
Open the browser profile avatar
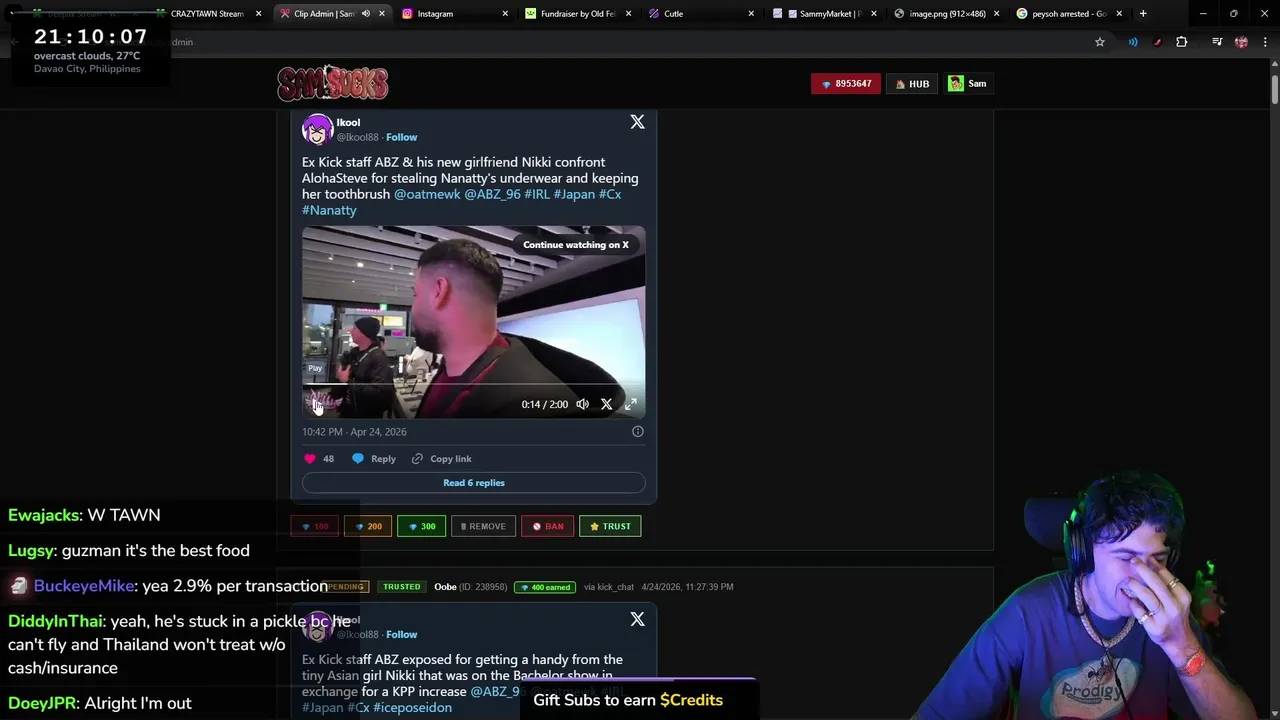(x=1241, y=42)
